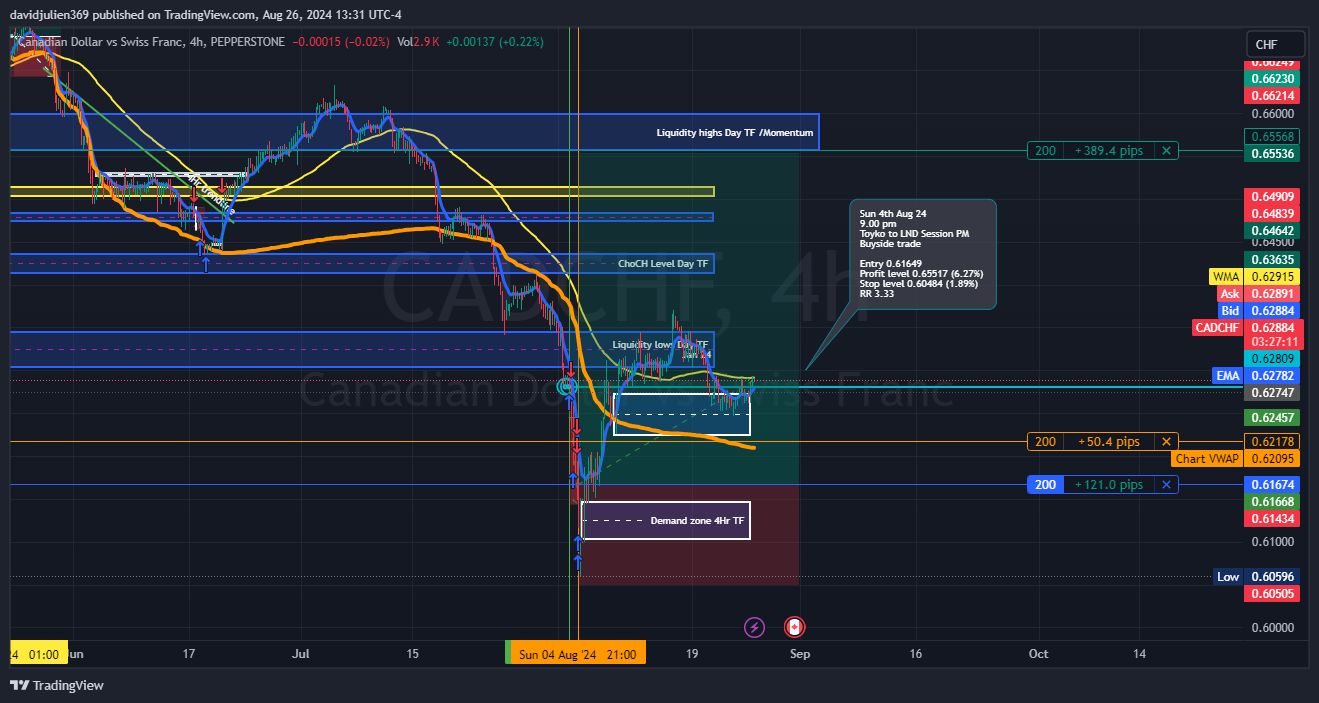
Task: Click the 0.61674 blue price tag
Action: 1273,485
